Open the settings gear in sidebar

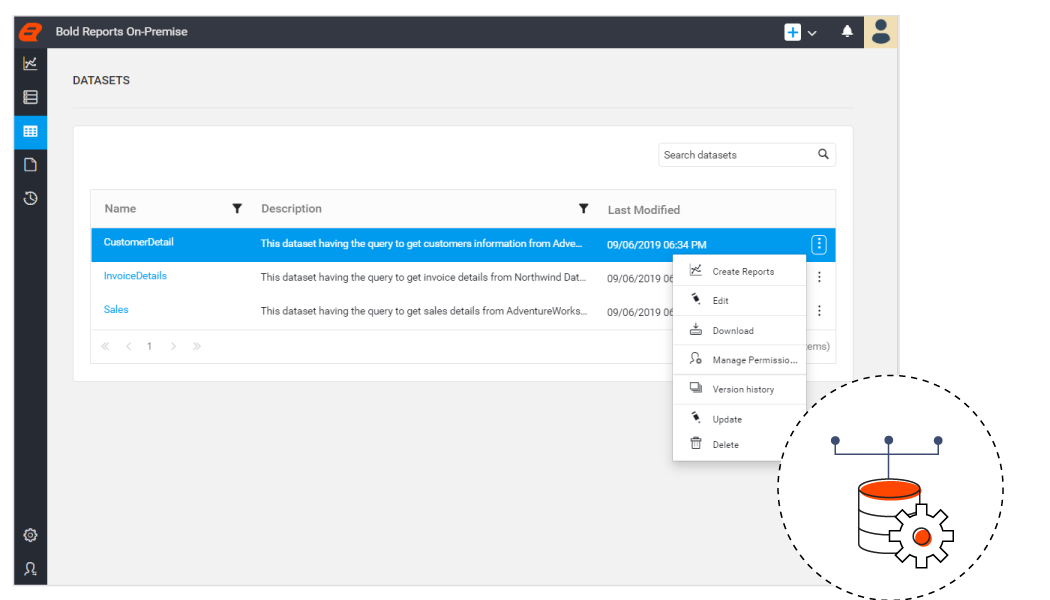pos(30,535)
